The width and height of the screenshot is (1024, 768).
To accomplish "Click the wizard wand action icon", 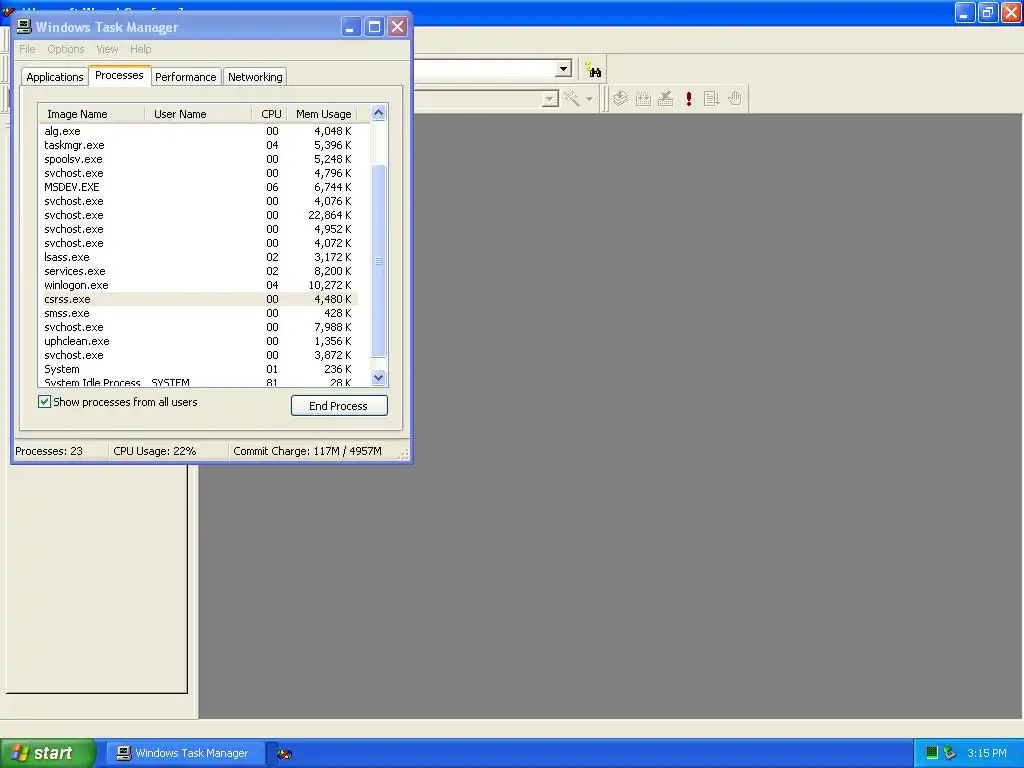I will click(x=572, y=99).
